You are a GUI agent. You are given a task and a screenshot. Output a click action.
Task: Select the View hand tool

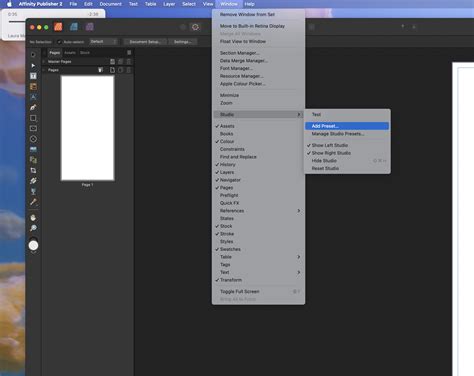pos(33,218)
